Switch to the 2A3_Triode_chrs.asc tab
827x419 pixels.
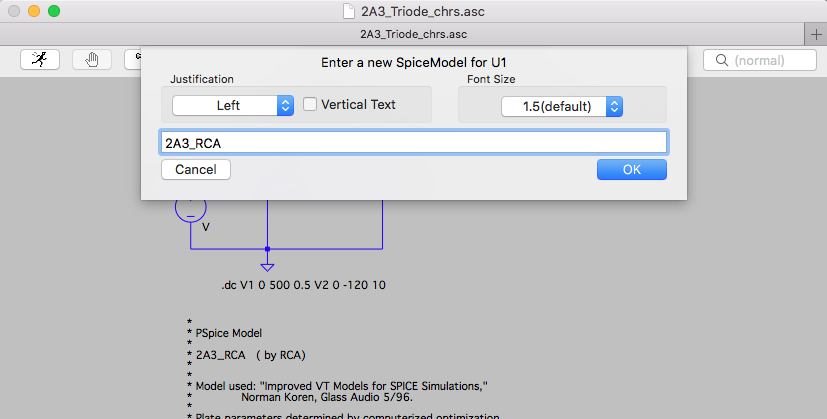click(x=414, y=34)
